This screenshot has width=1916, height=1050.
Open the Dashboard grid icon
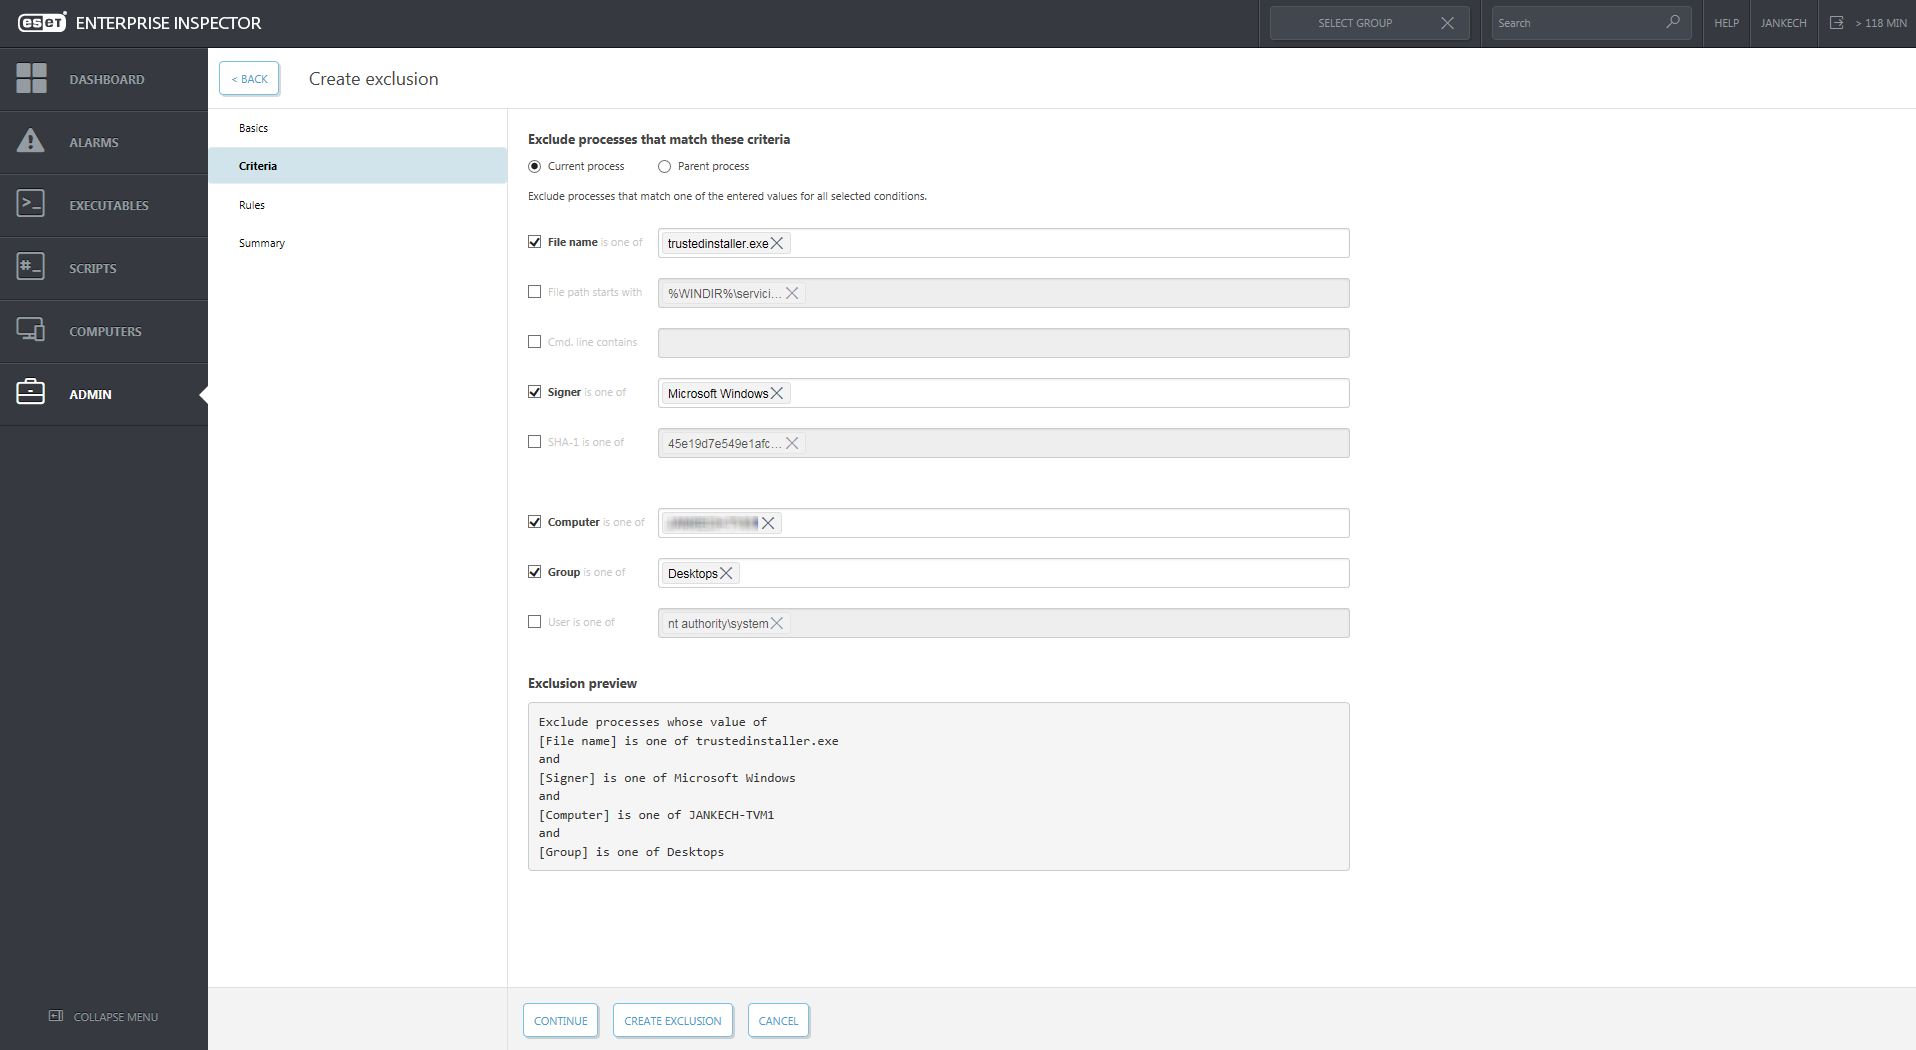31,79
